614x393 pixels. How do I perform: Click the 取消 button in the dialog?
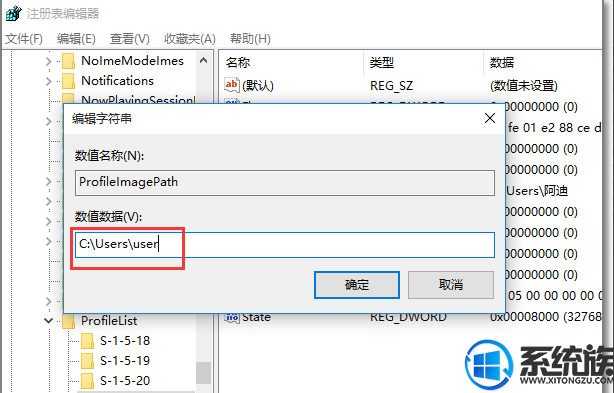pyautogui.click(x=451, y=285)
